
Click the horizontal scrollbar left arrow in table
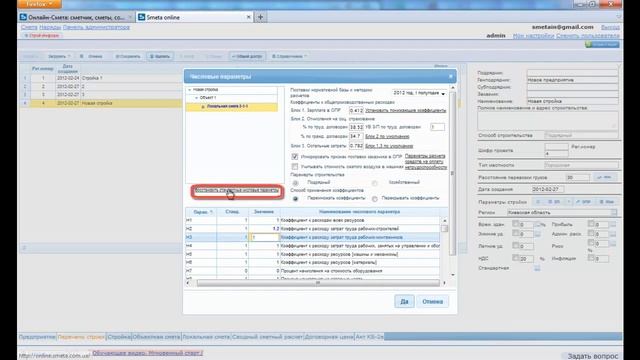[188, 282]
